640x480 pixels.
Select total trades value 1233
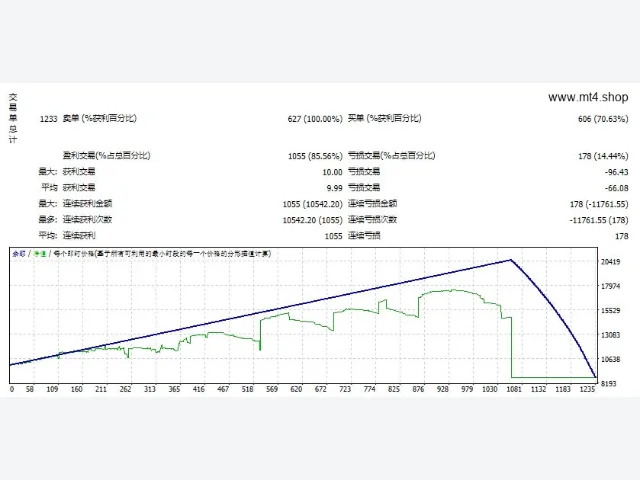[48, 119]
